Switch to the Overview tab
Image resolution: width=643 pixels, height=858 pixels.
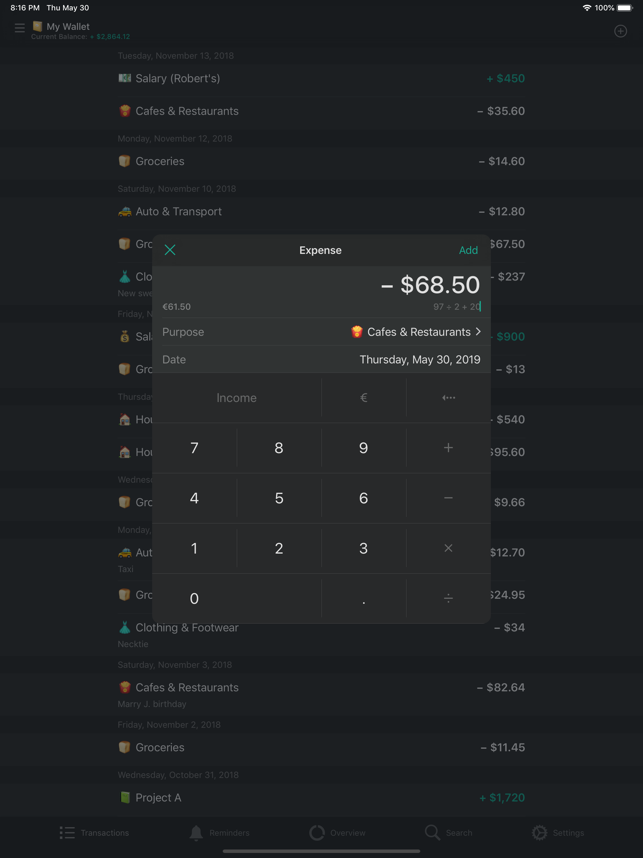pyautogui.click(x=338, y=833)
